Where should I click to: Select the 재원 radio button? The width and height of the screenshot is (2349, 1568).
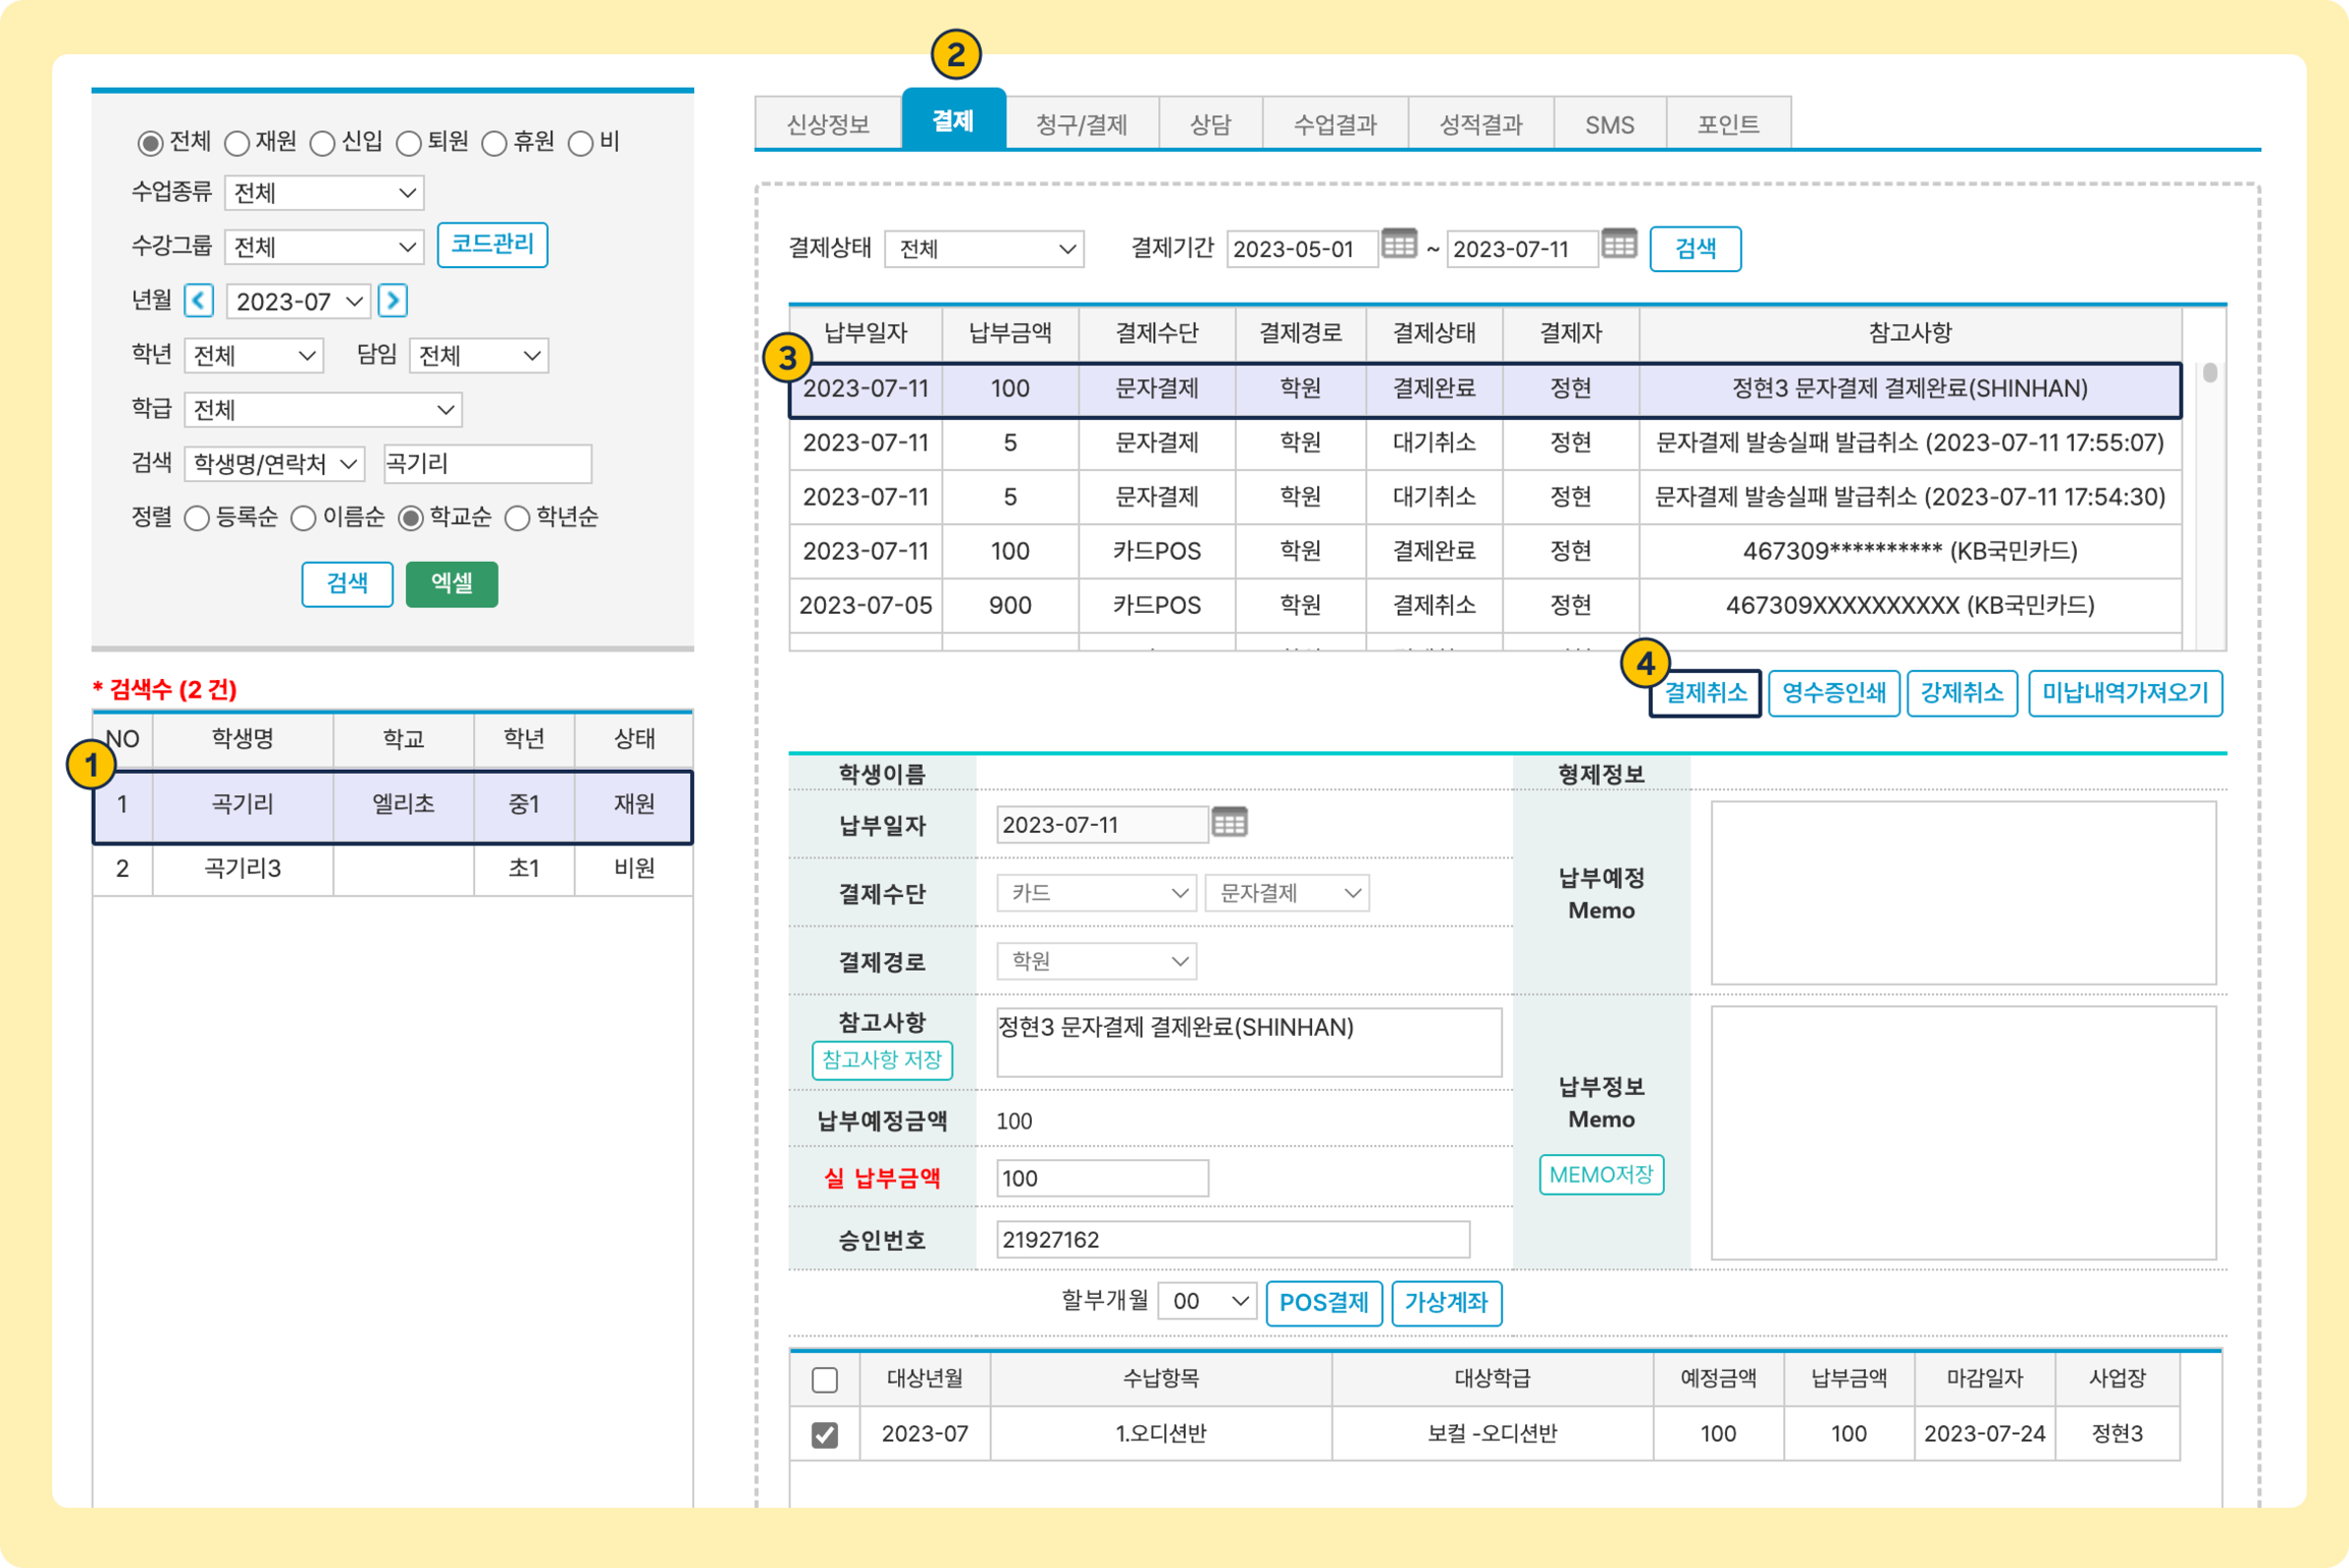[237, 144]
